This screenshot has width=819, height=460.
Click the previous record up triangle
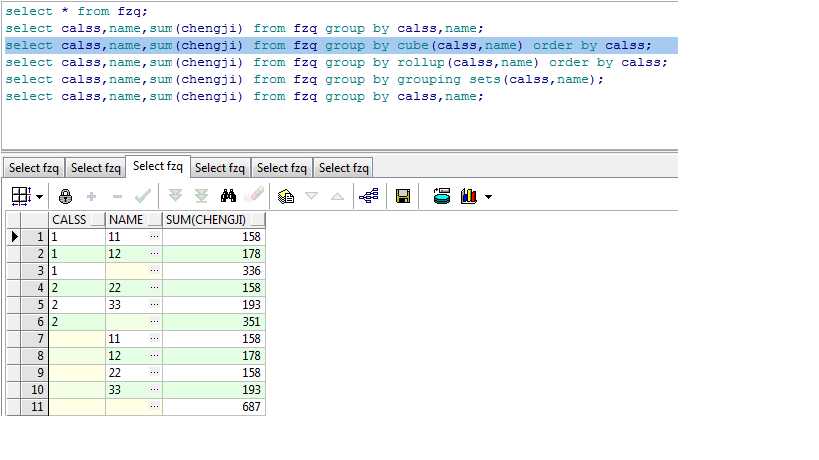click(x=337, y=196)
